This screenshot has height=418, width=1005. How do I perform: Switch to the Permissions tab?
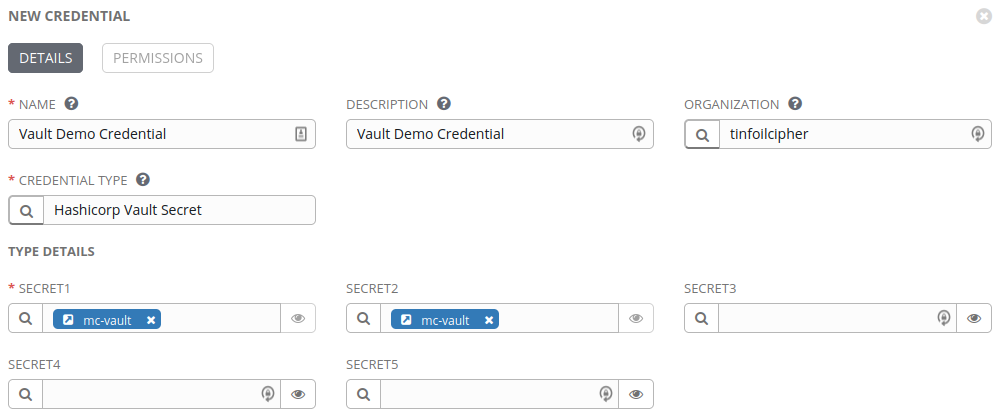pyautogui.click(x=158, y=58)
